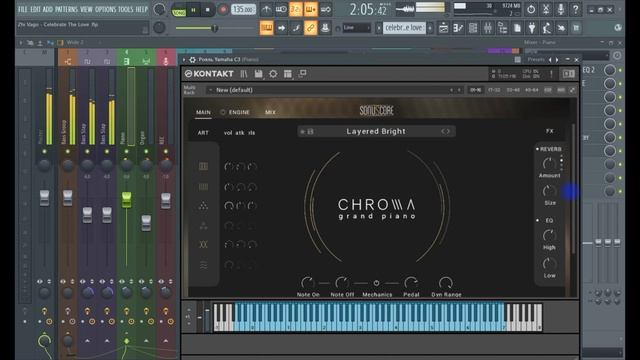Click the Presets label in plugin window
Image resolution: width=640 pixels, height=360 pixels.
[536, 60]
